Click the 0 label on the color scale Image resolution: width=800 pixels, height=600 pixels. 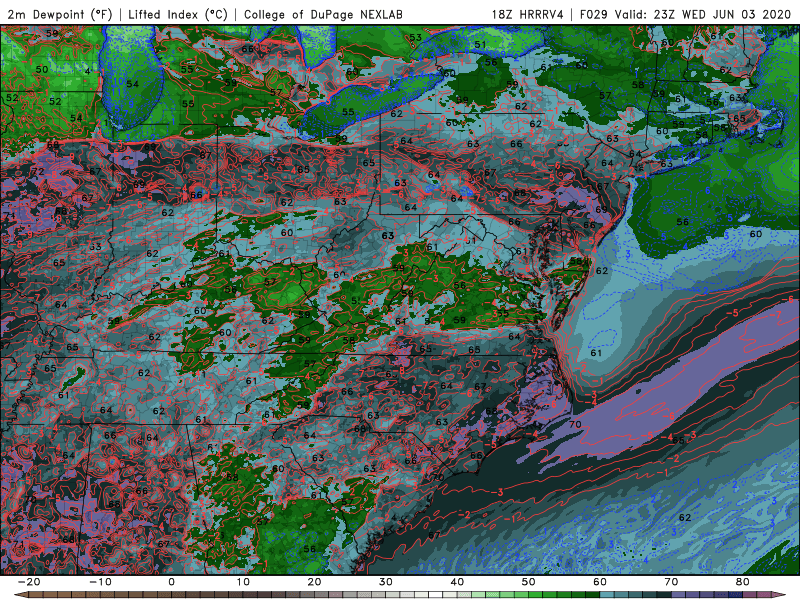(x=171, y=582)
